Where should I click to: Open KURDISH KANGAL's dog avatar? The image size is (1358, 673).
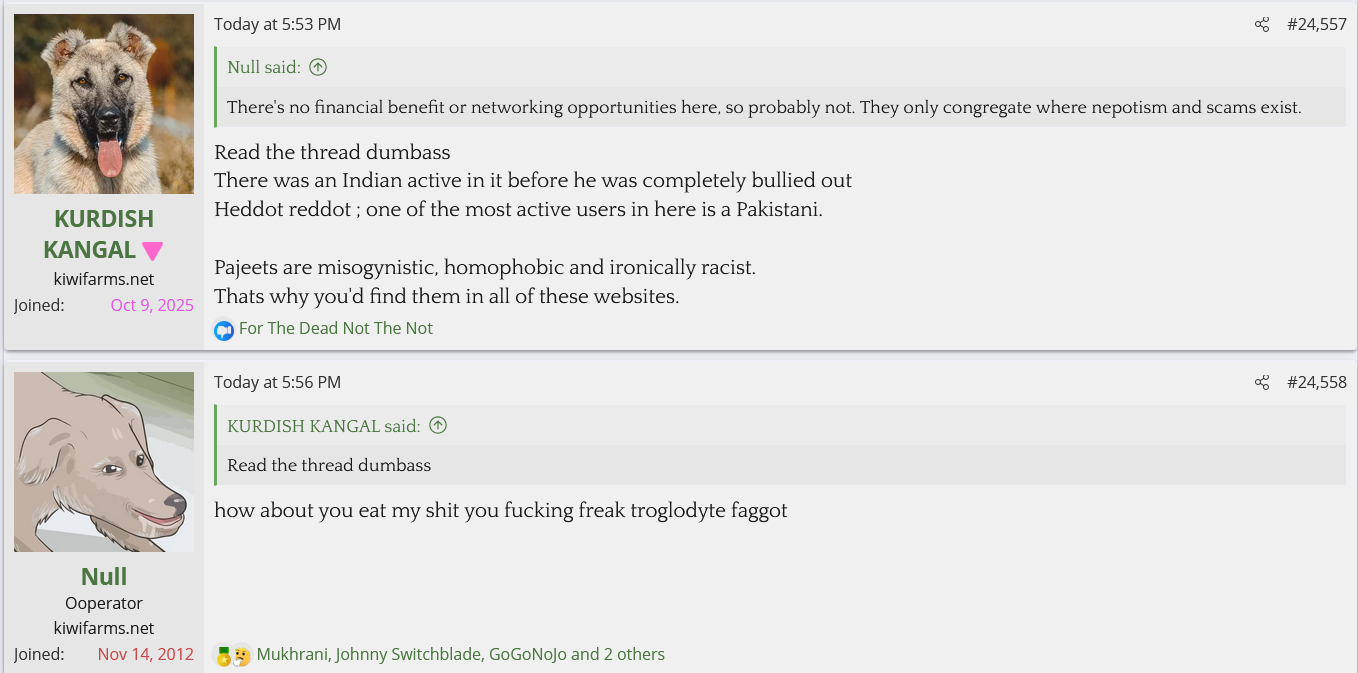coord(104,104)
